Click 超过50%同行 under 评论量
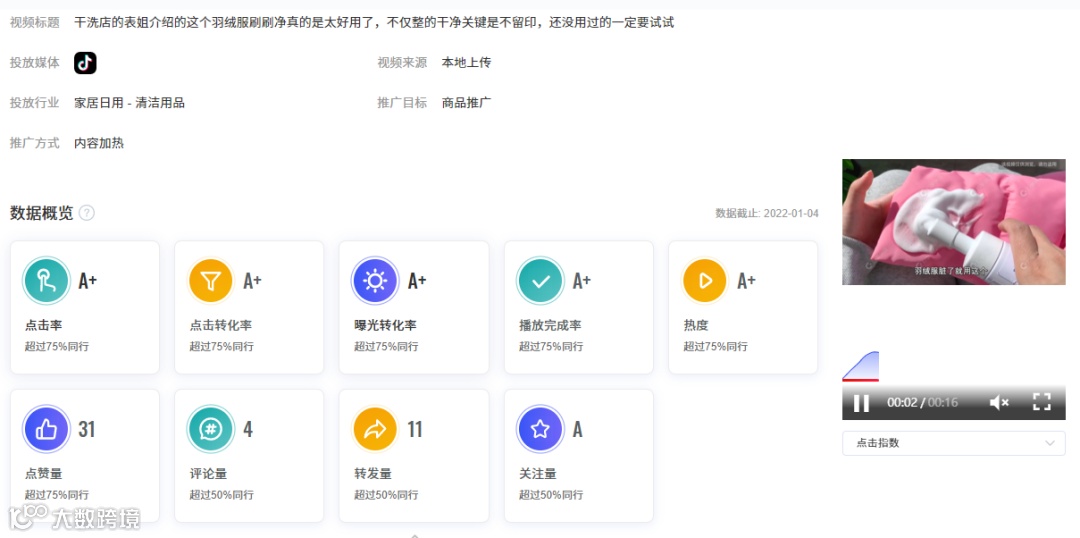Screen dimensions: 1080x538 click(x=221, y=495)
